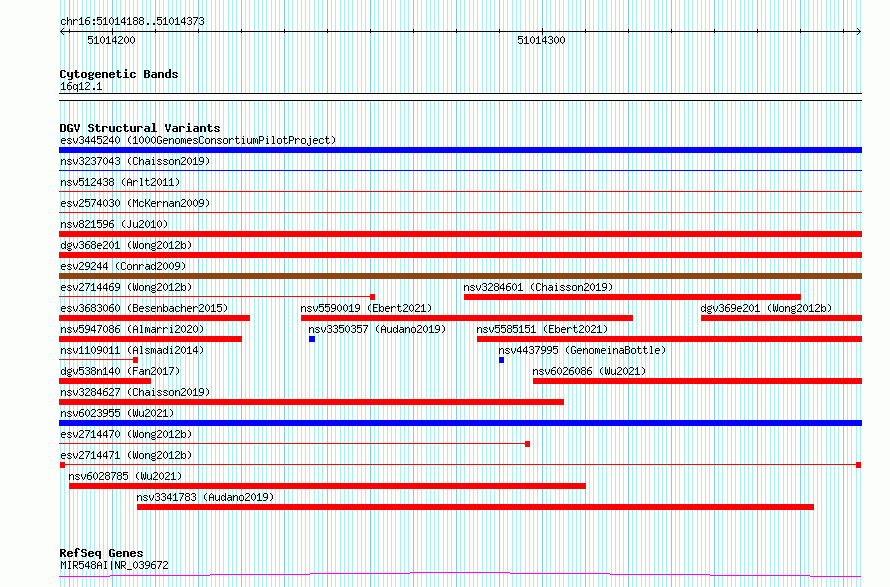Image resolution: width=890 pixels, height=587 pixels.
Task: Select the nsv5590019 (Ebert2021) label
Action: click(x=366, y=308)
